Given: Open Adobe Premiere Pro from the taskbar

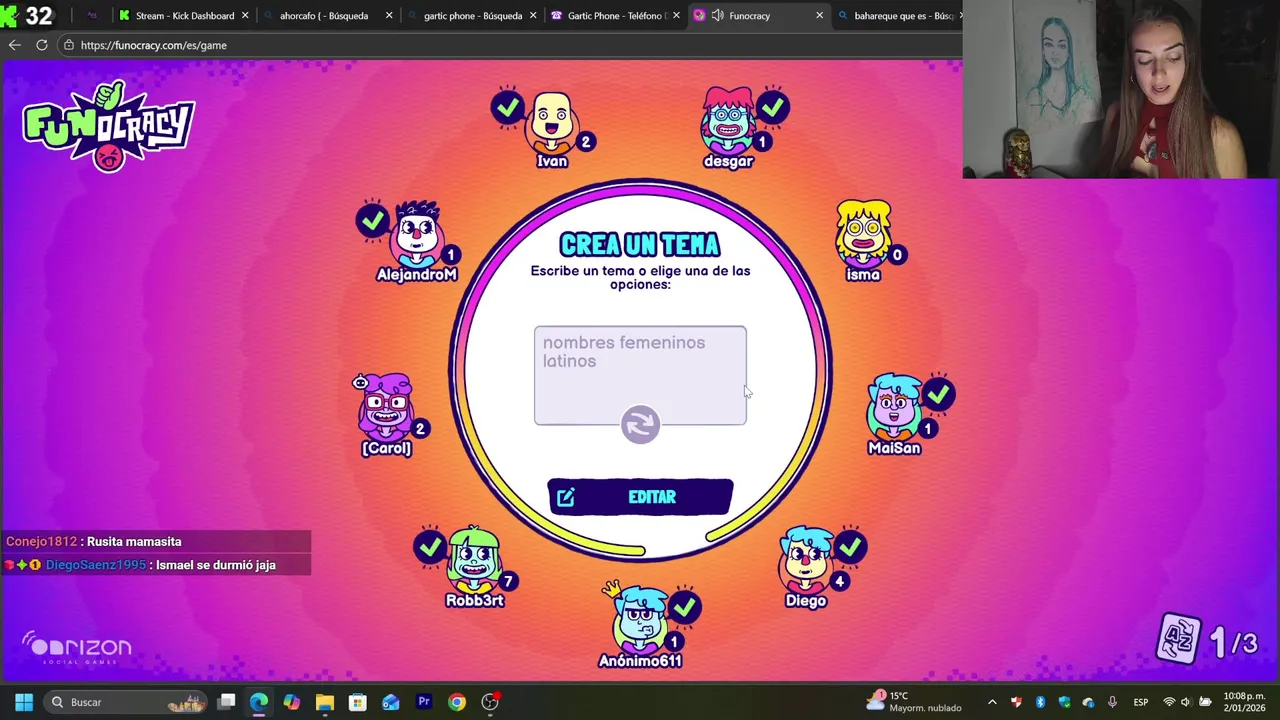Looking at the screenshot, I should pyautogui.click(x=423, y=702).
